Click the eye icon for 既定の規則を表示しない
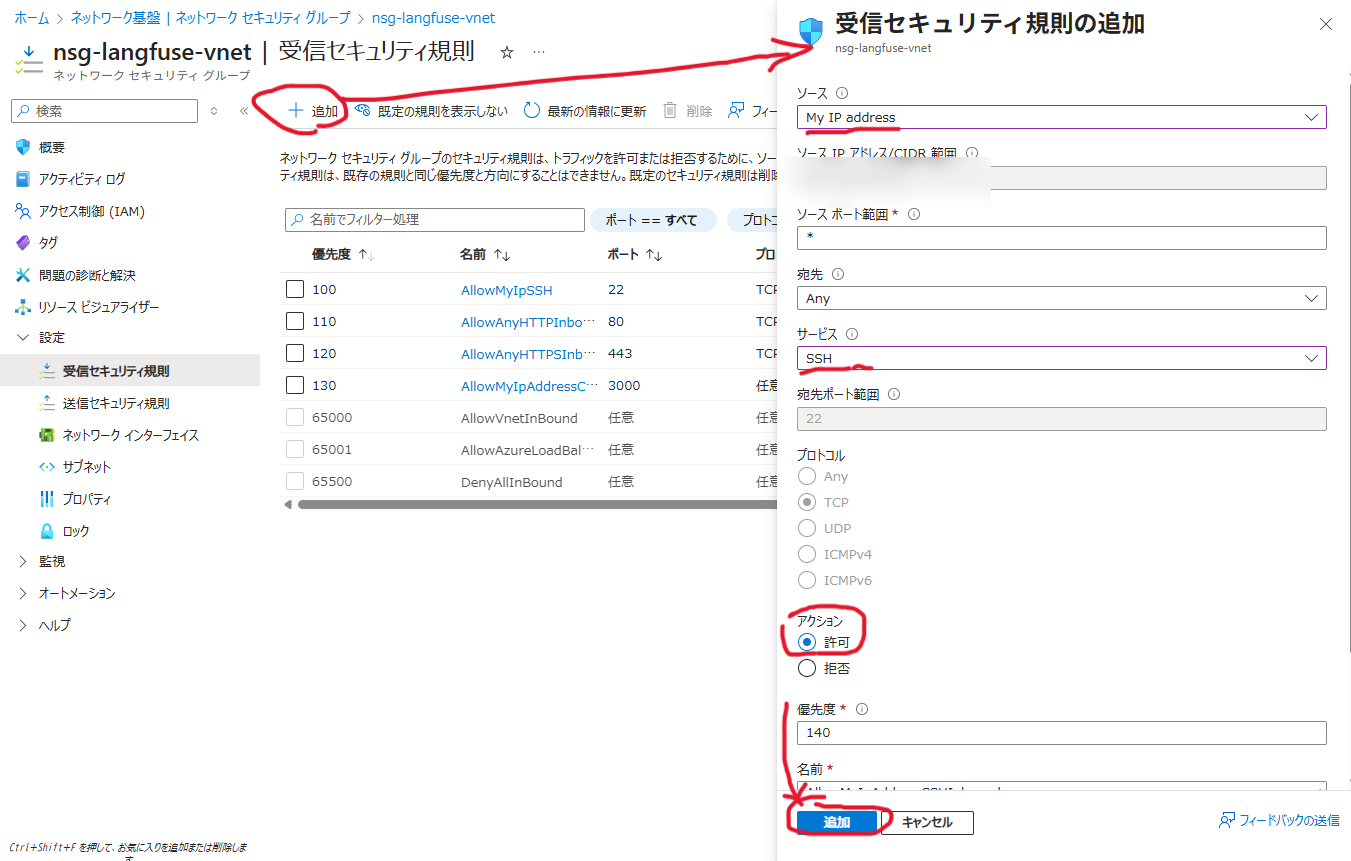The width and height of the screenshot is (1351, 861). point(363,111)
